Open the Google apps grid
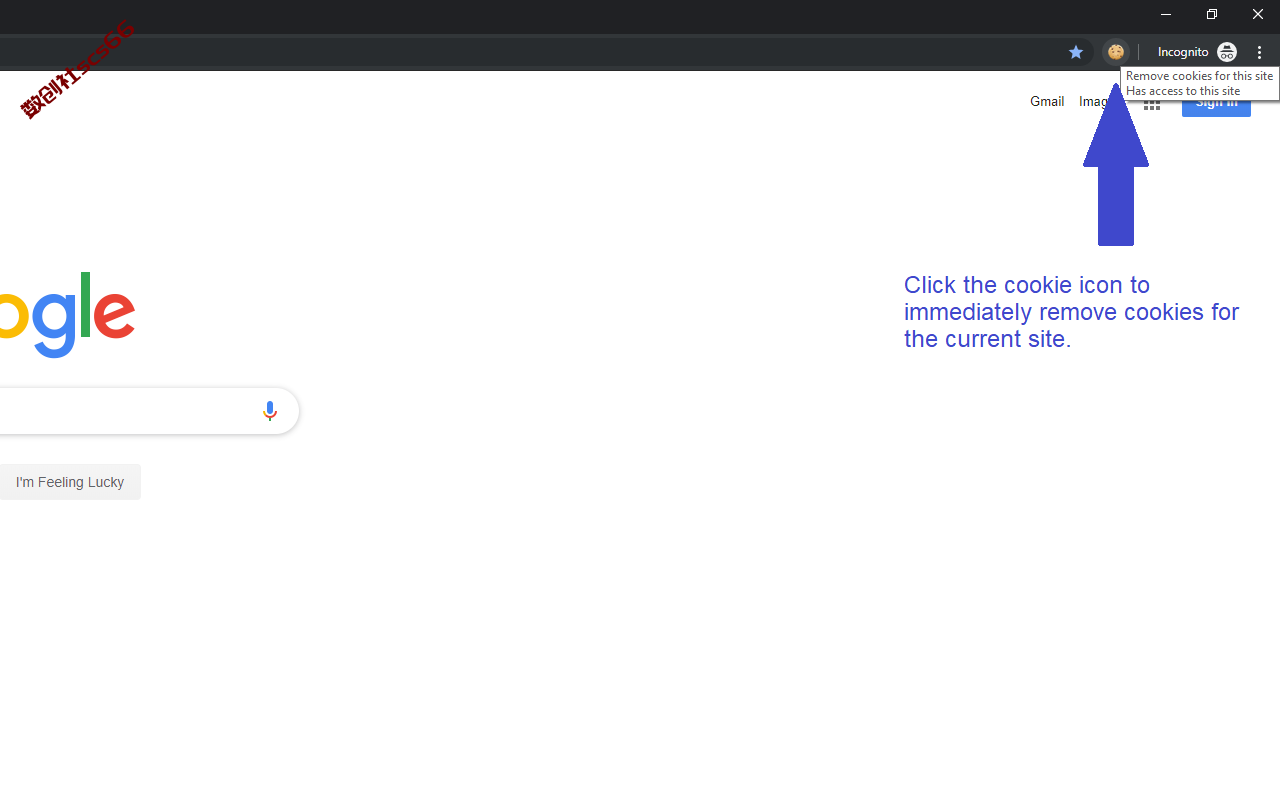The height and width of the screenshot is (800, 1280). point(1152,104)
